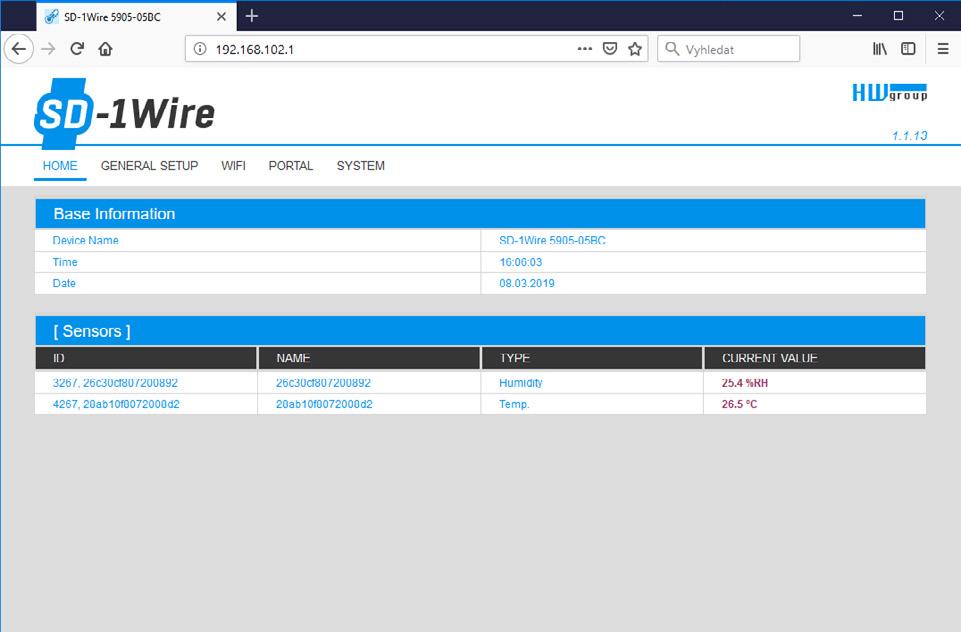Viewport: 961px width, 632px height.
Task: Click the Date label
Action: click(64, 283)
